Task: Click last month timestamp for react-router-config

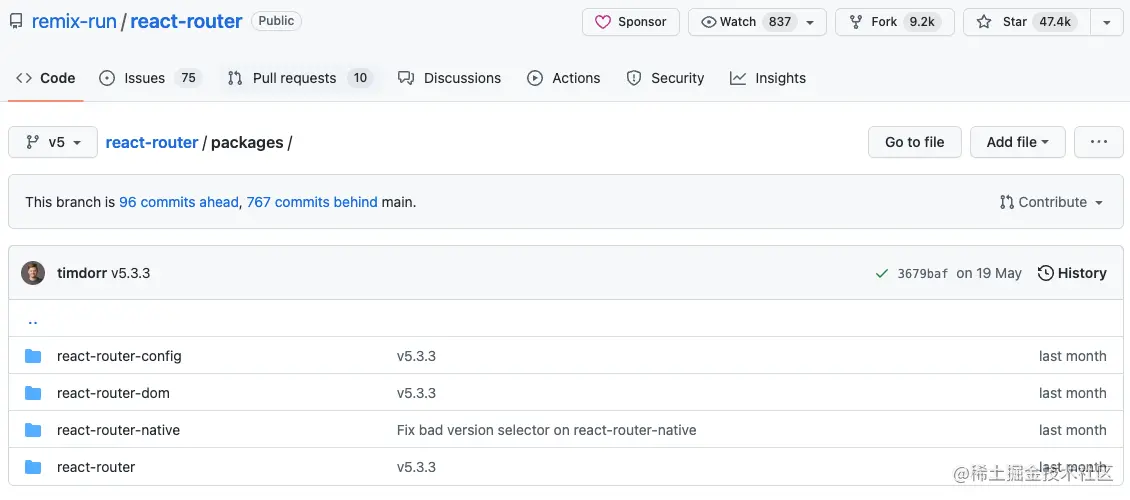Action: [1072, 356]
